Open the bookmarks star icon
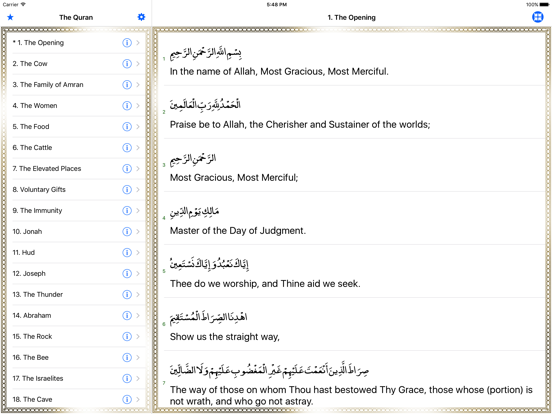 [10, 17]
